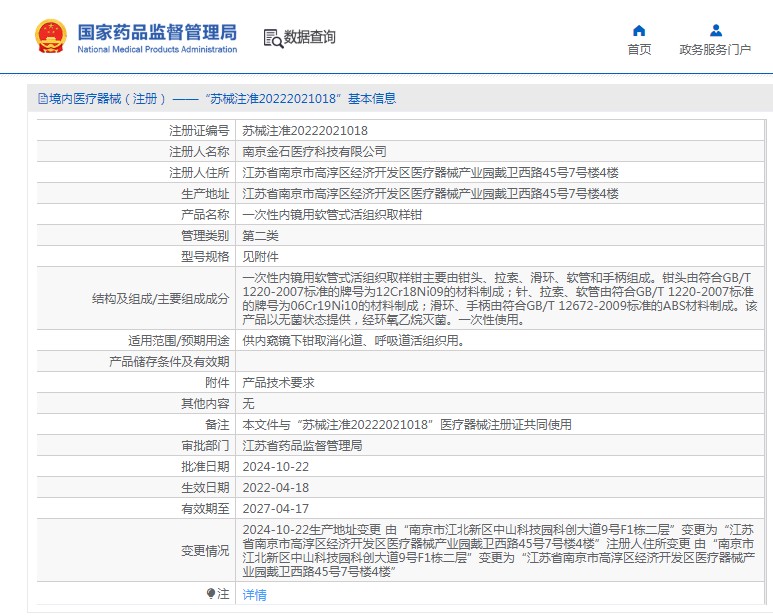Image resolution: width=773 pixels, height=616 pixels.
Task: Click the 数据查询 label
Action: point(310,37)
